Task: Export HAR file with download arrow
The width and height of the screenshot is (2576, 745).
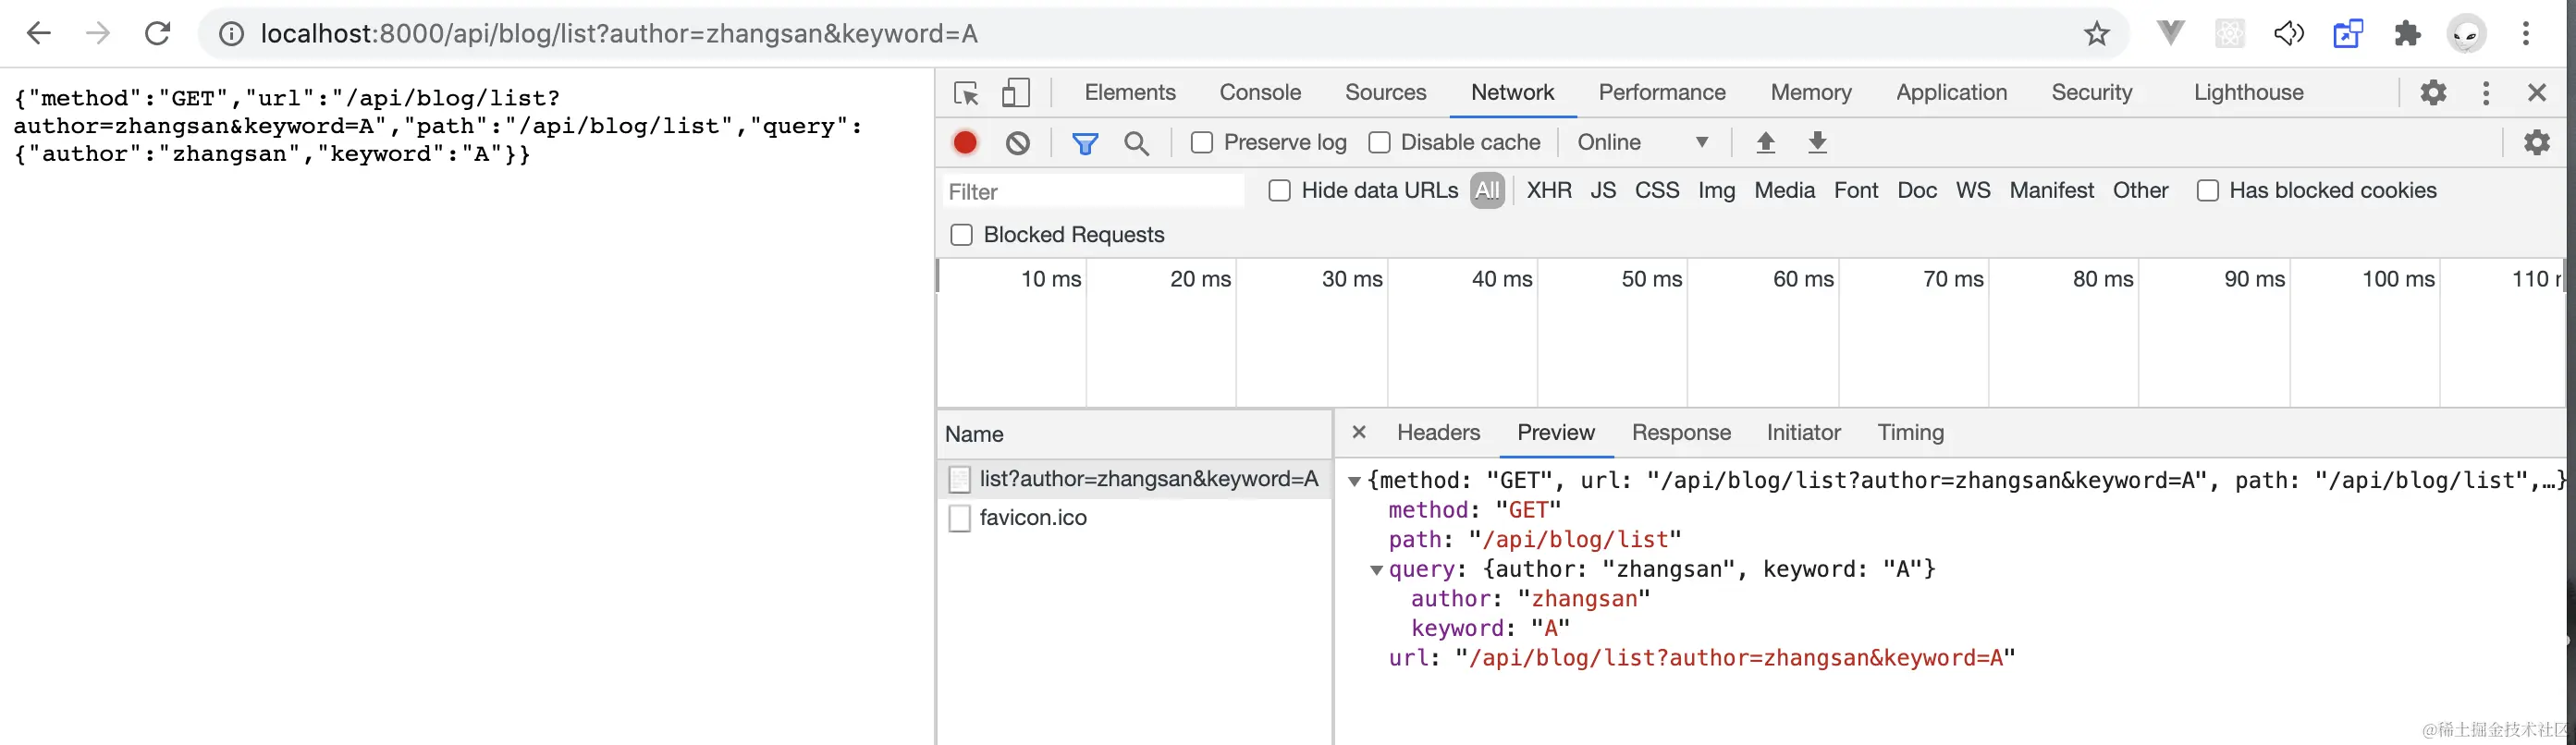Action: click(x=1817, y=143)
